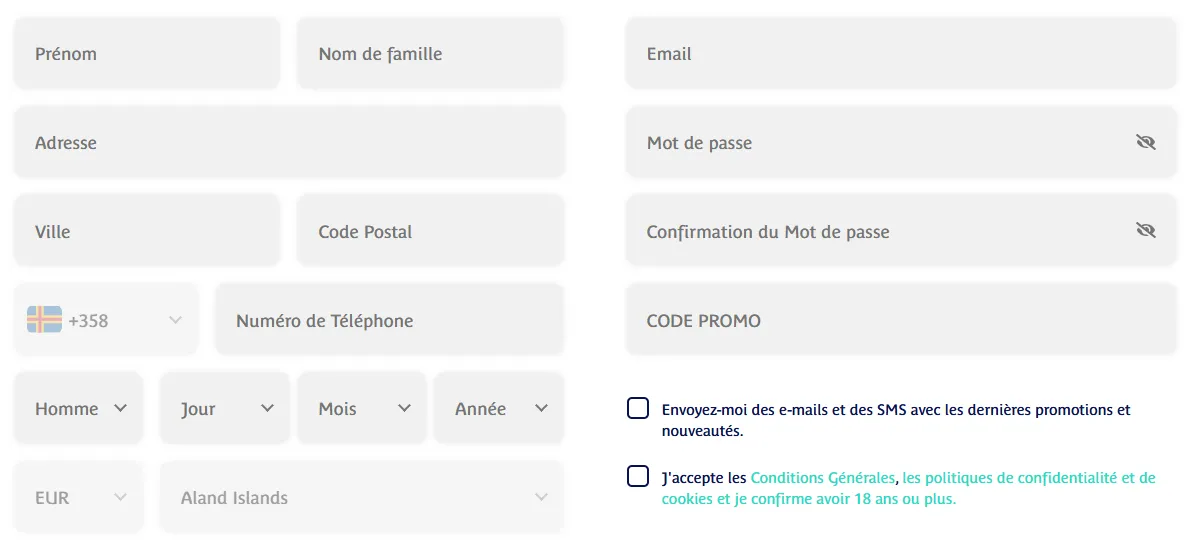Focus the CODE PROMO field
Viewport: 1194px width, 553px height.
[901, 320]
